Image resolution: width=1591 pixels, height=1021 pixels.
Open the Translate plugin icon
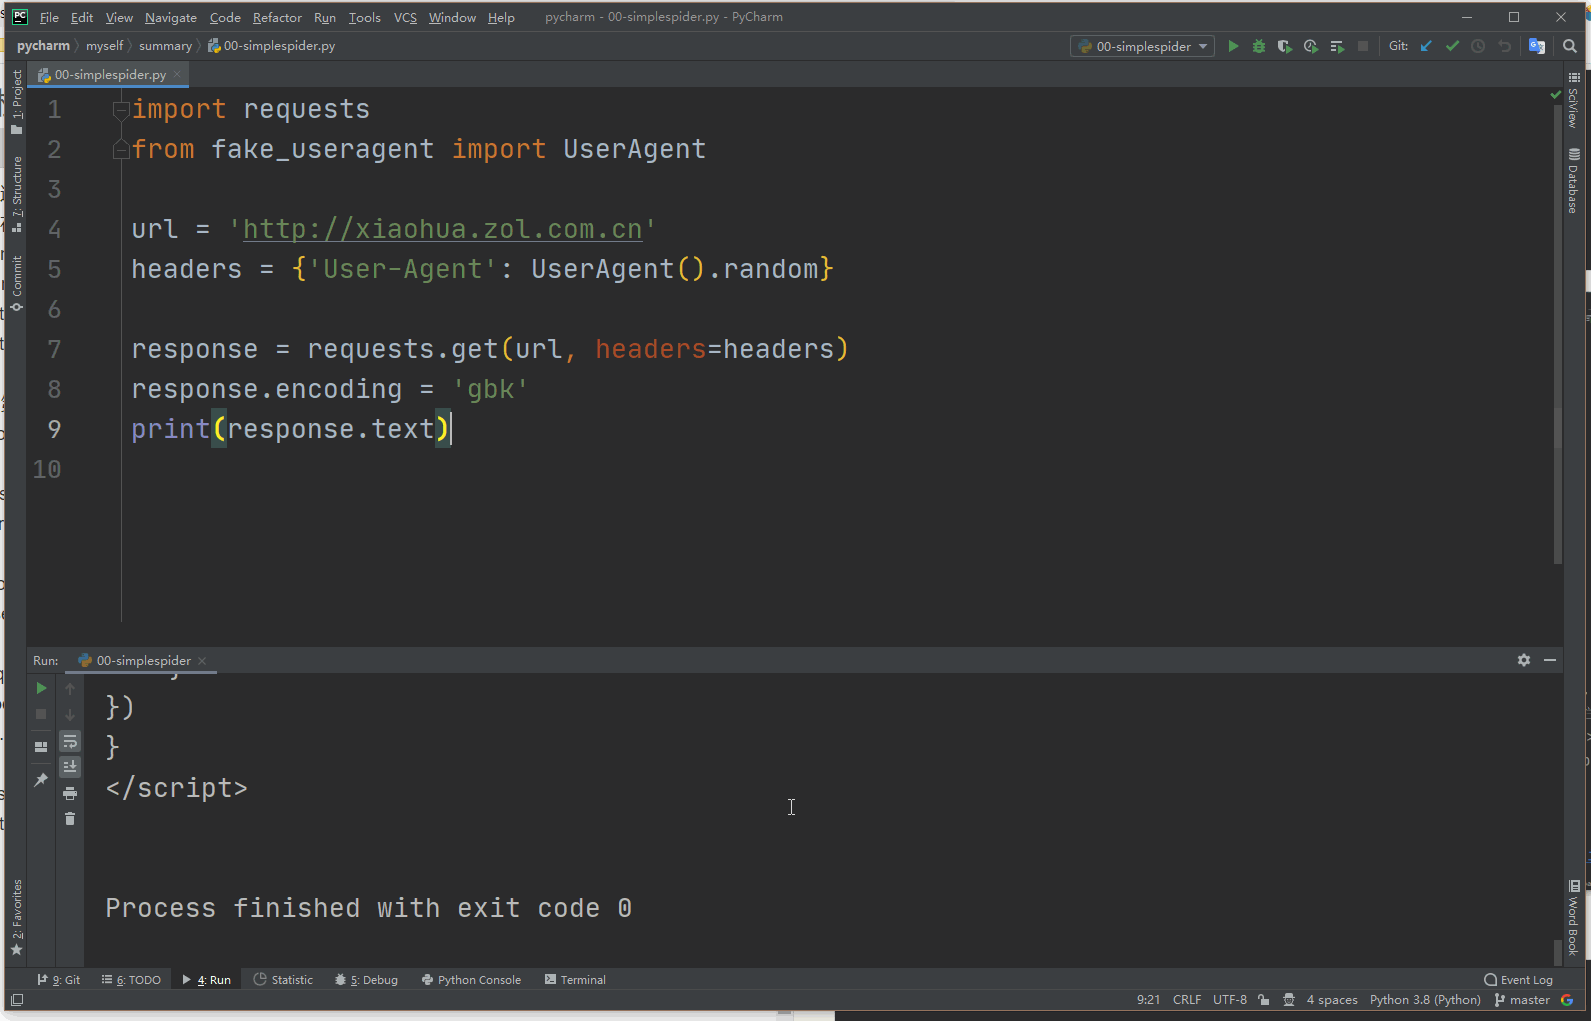pyautogui.click(x=1537, y=46)
